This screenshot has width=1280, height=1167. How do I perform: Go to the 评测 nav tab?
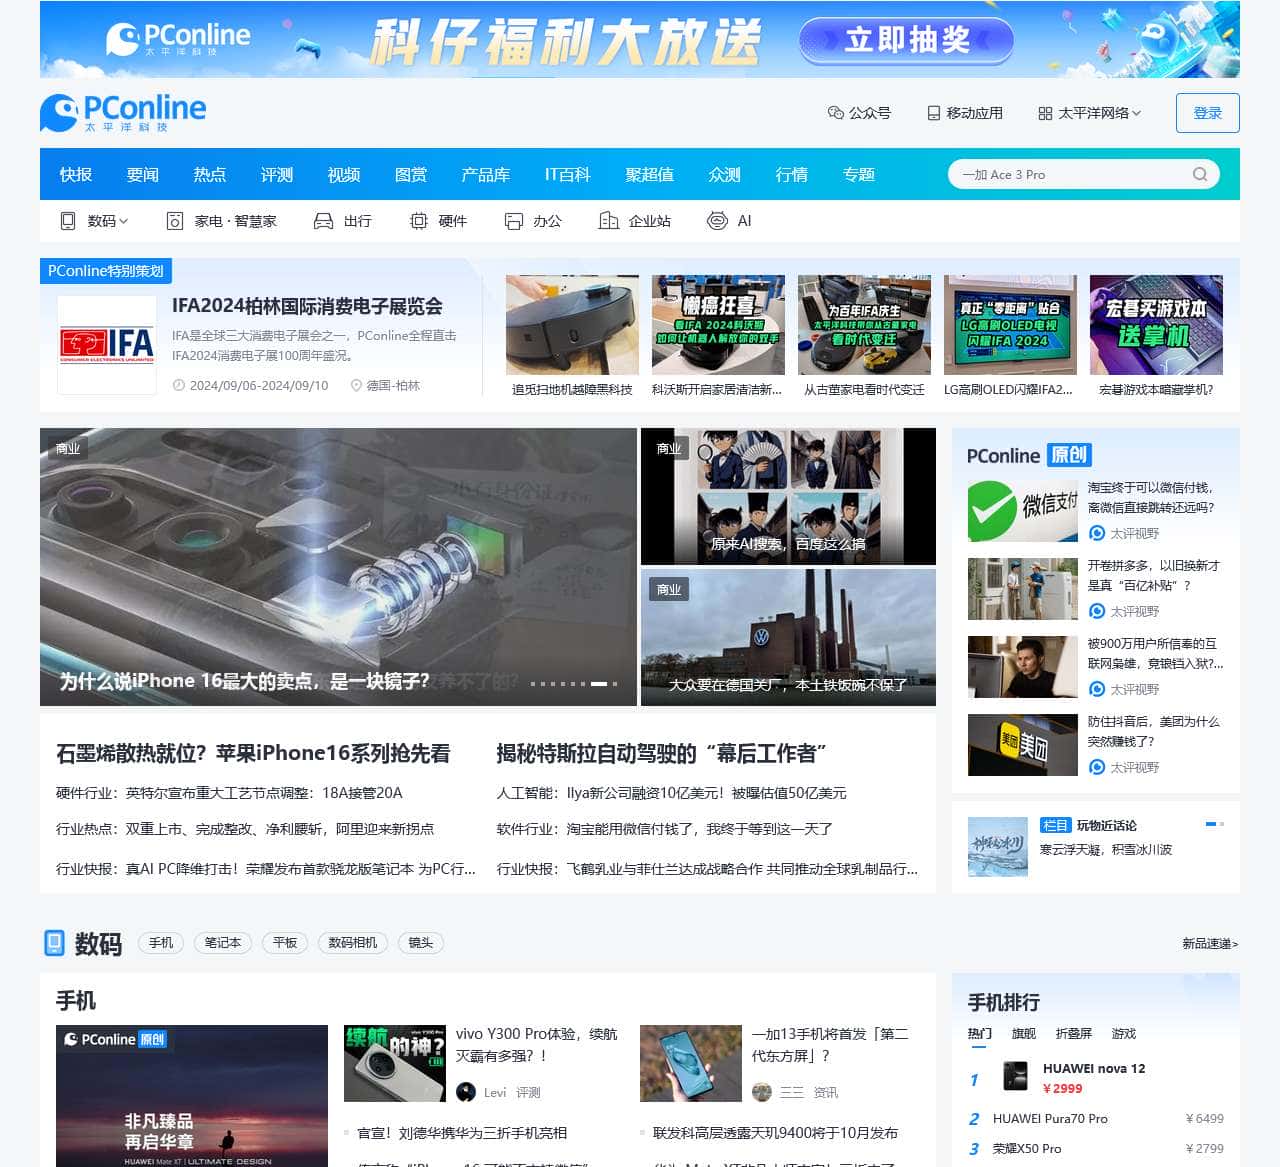tap(277, 174)
